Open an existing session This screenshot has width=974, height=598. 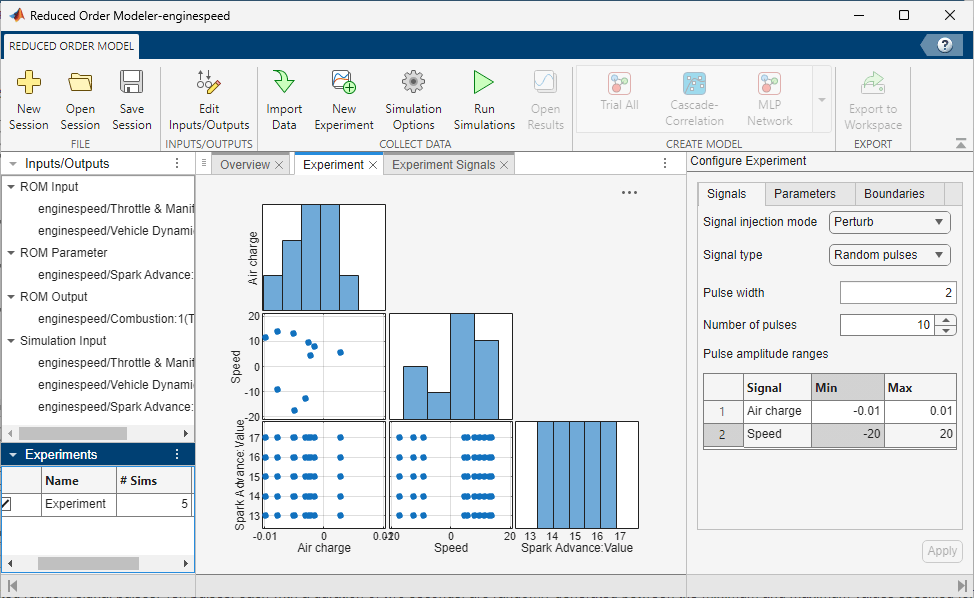pos(80,97)
